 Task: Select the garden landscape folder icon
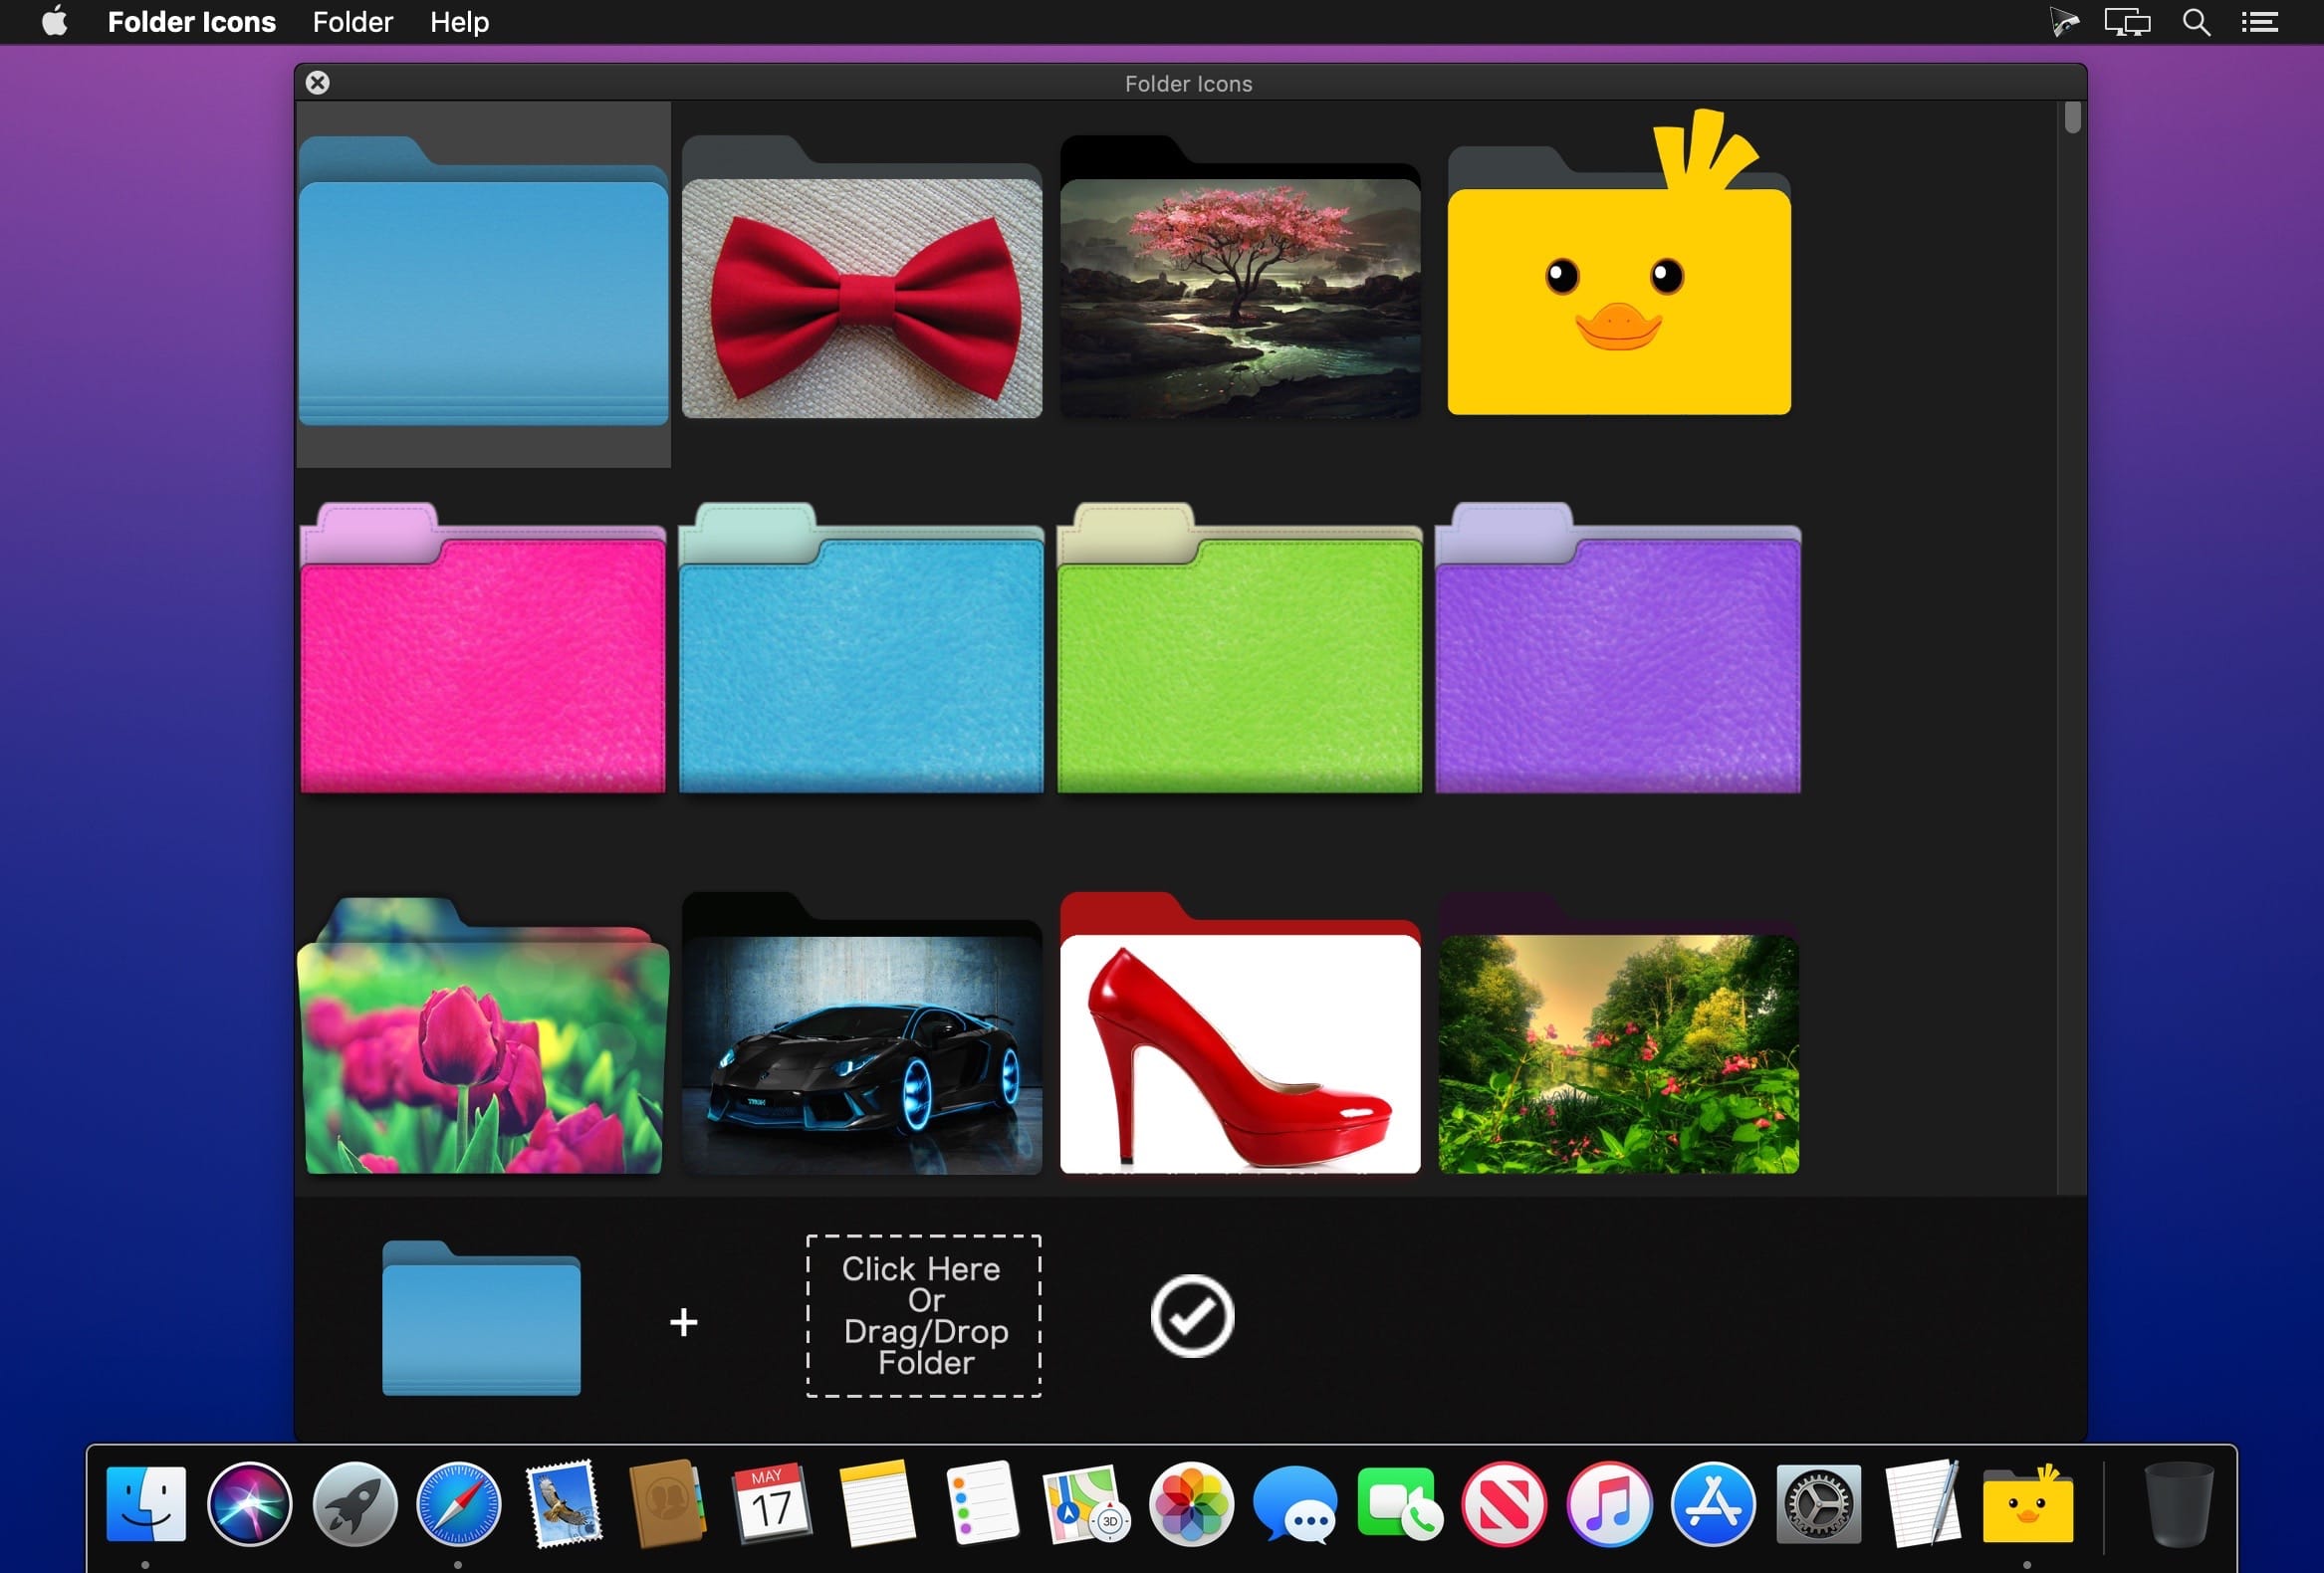pyautogui.click(x=1618, y=1034)
